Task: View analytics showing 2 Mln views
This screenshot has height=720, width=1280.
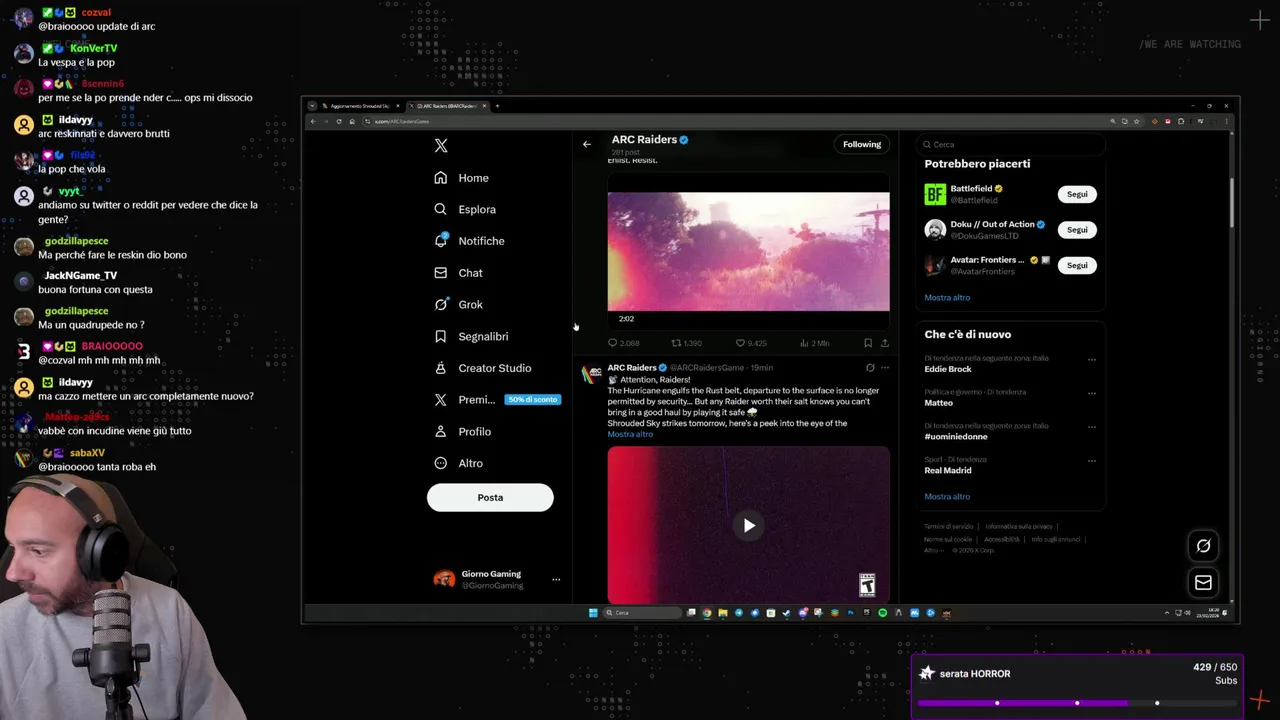Action: tap(814, 343)
